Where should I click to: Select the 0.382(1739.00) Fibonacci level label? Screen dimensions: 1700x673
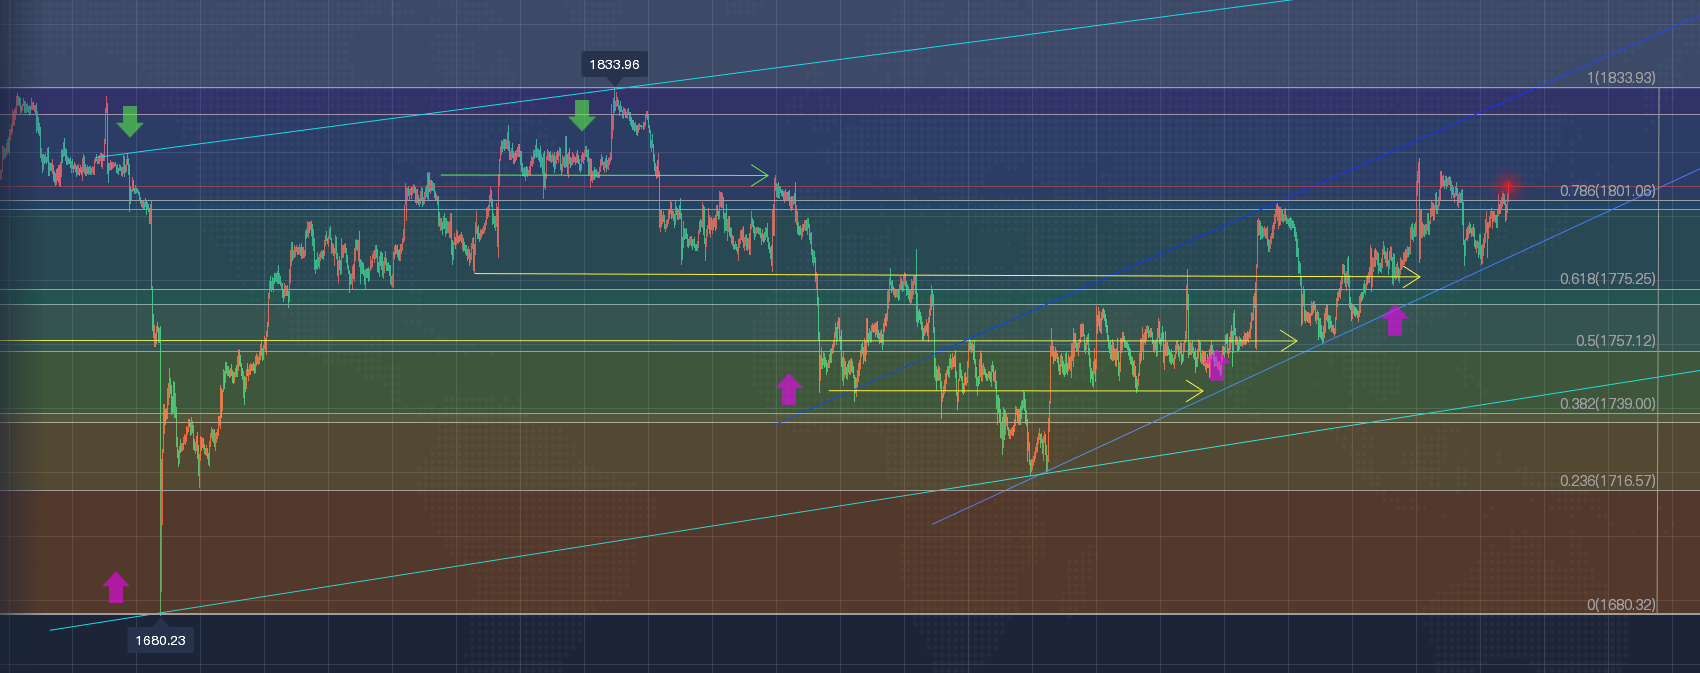click(x=1607, y=403)
